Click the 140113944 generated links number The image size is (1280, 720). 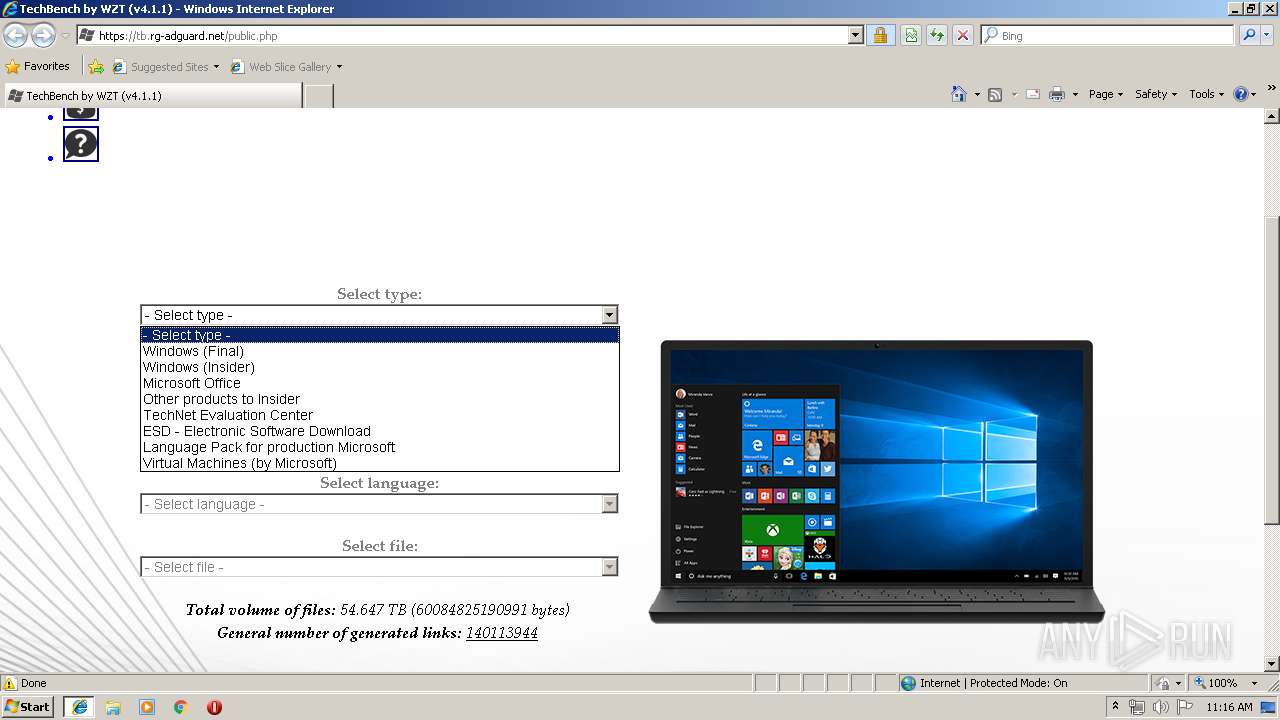pyautogui.click(x=502, y=633)
